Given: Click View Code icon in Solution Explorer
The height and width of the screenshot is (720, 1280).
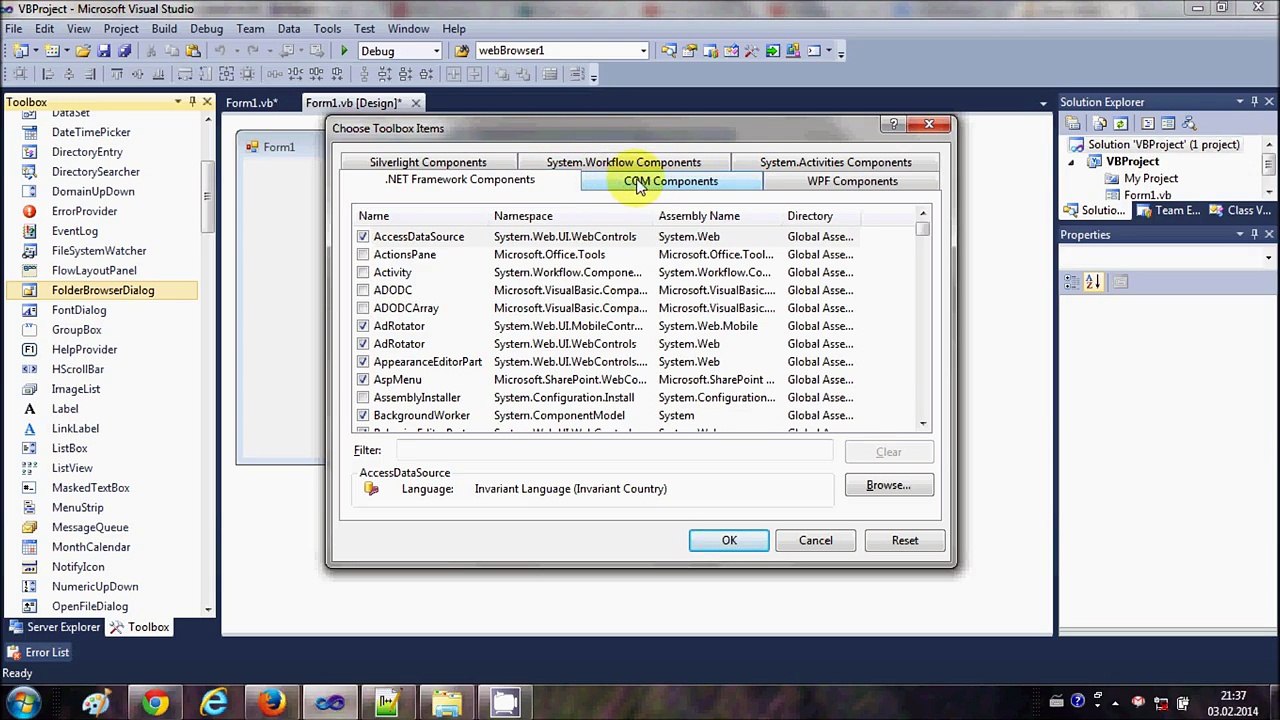Looking at the screenshot, I should tap(1148, 124).
